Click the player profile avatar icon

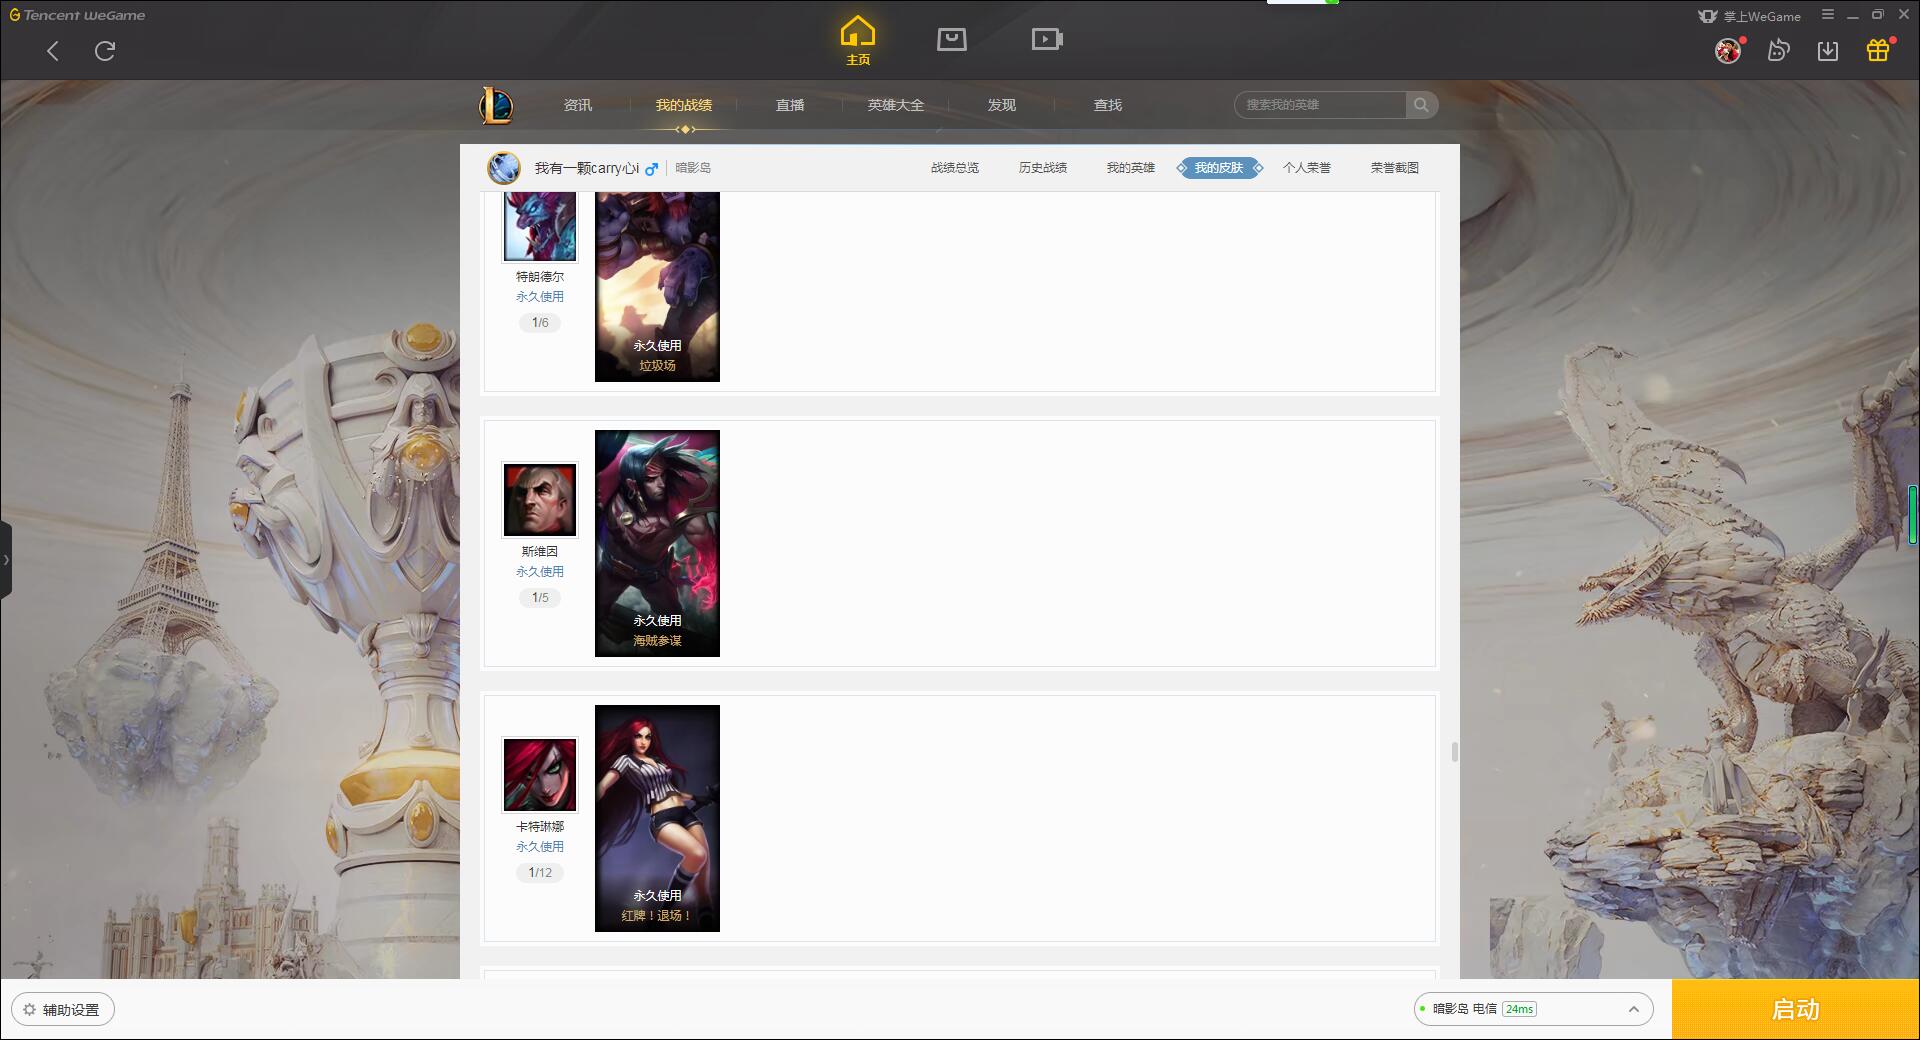click(x=504, y=168)
